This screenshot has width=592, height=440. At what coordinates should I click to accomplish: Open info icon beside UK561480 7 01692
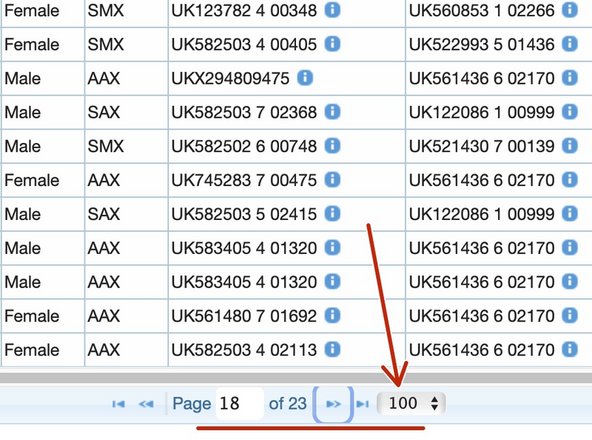pos(333,315)
